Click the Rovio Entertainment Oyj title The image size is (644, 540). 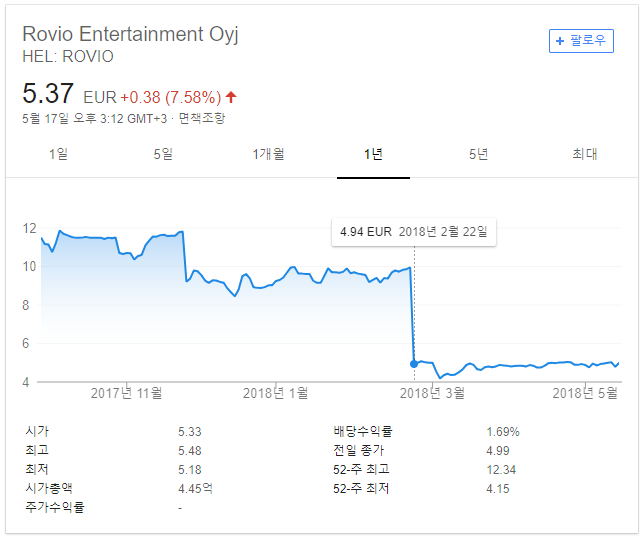130,34
